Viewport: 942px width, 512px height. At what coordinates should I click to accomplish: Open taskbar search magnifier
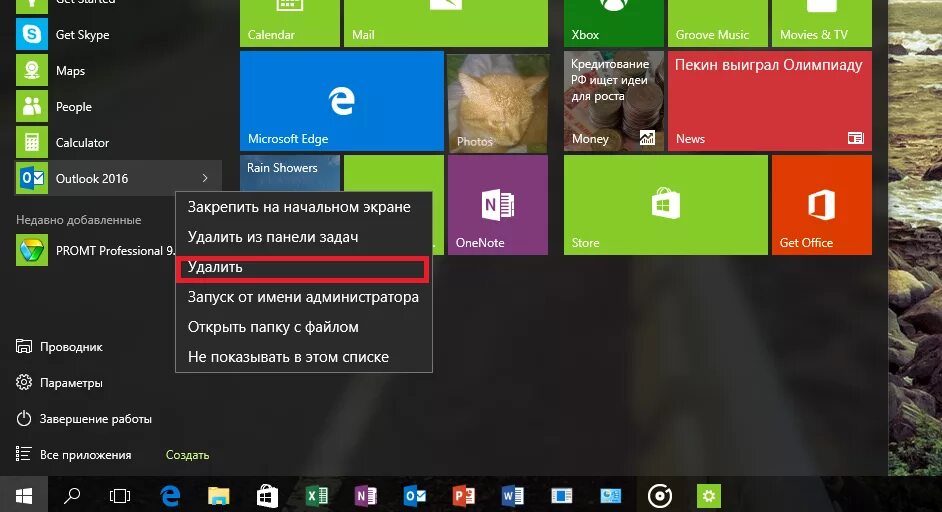coord(72,496)
